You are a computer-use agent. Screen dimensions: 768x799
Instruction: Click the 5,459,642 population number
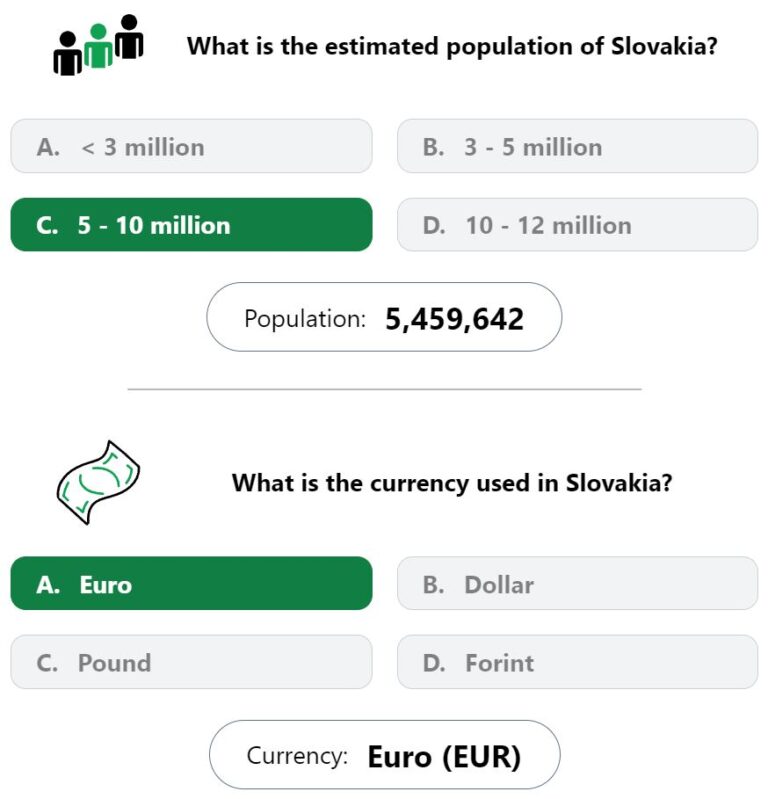click(x=454, y=319)
